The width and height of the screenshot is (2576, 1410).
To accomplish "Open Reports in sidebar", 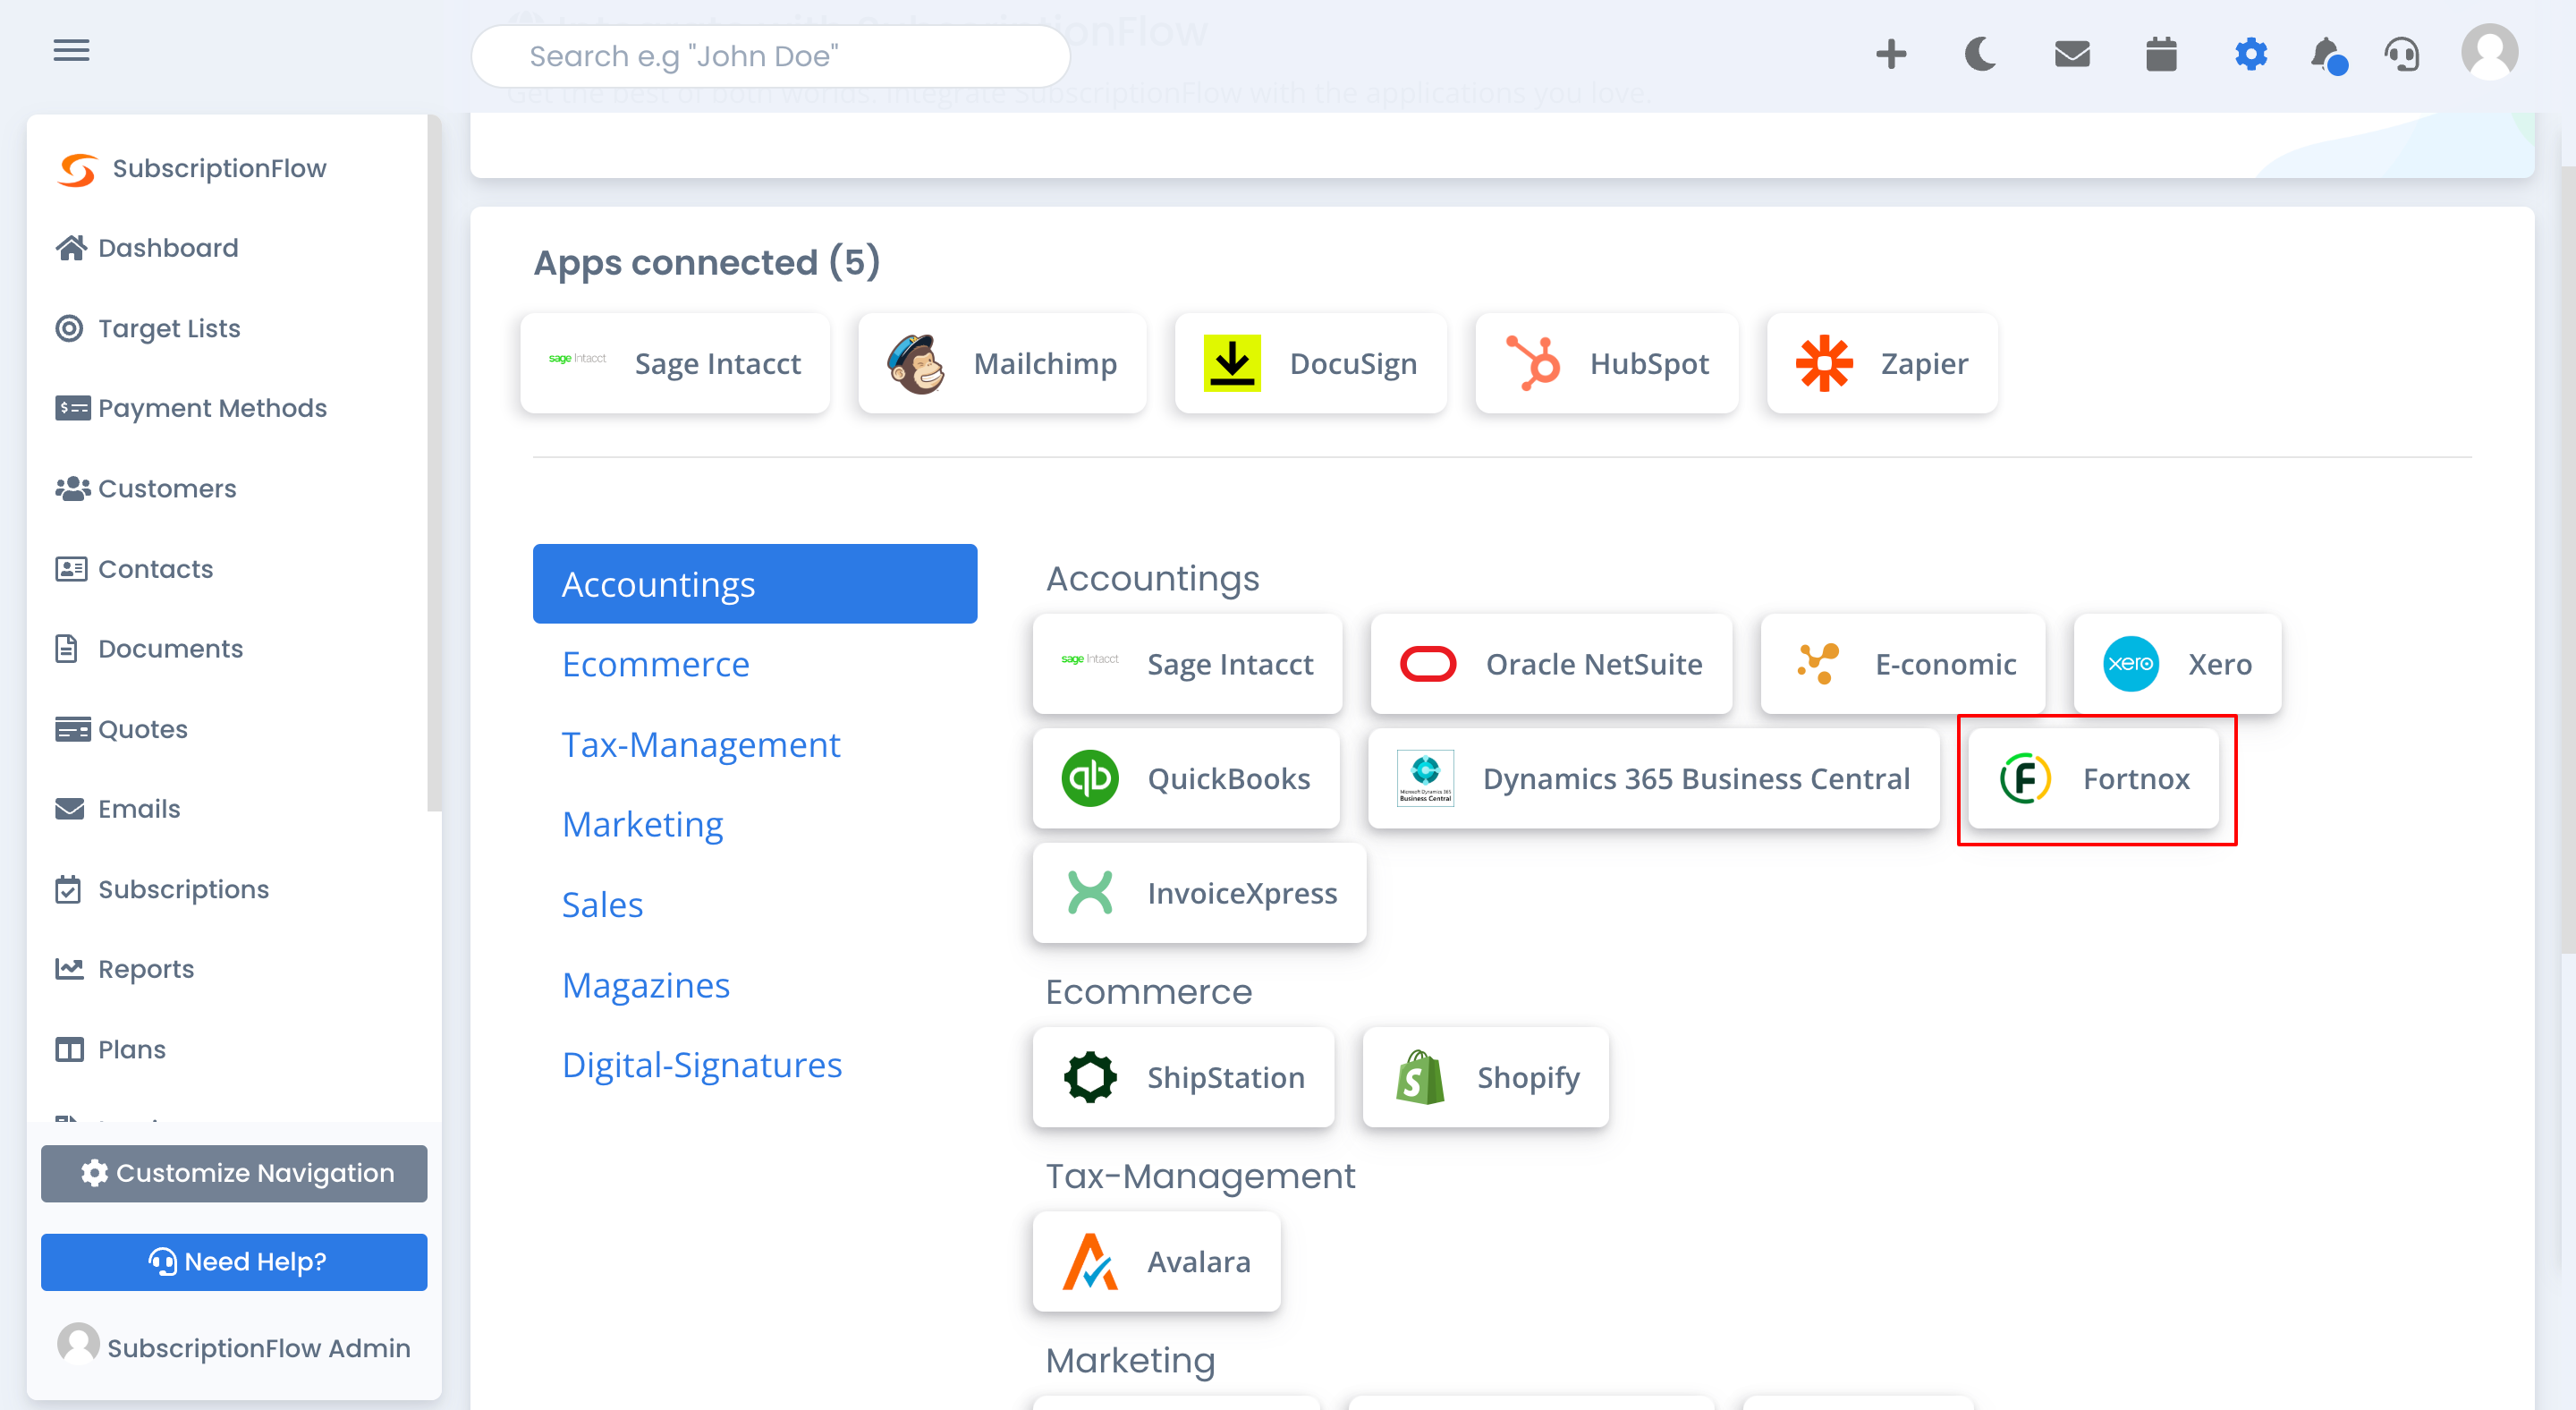I will point(125,969).
